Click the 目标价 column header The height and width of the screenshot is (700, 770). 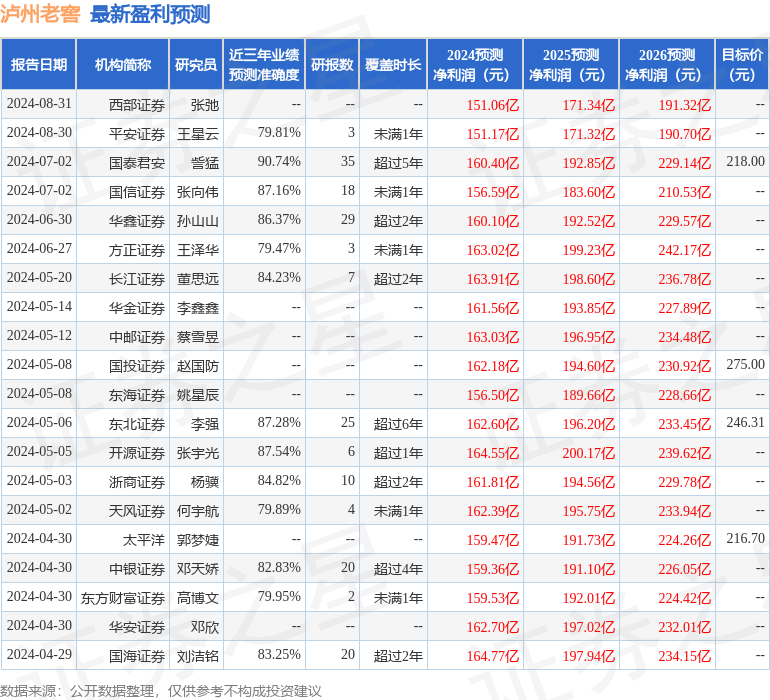[742, 64]
